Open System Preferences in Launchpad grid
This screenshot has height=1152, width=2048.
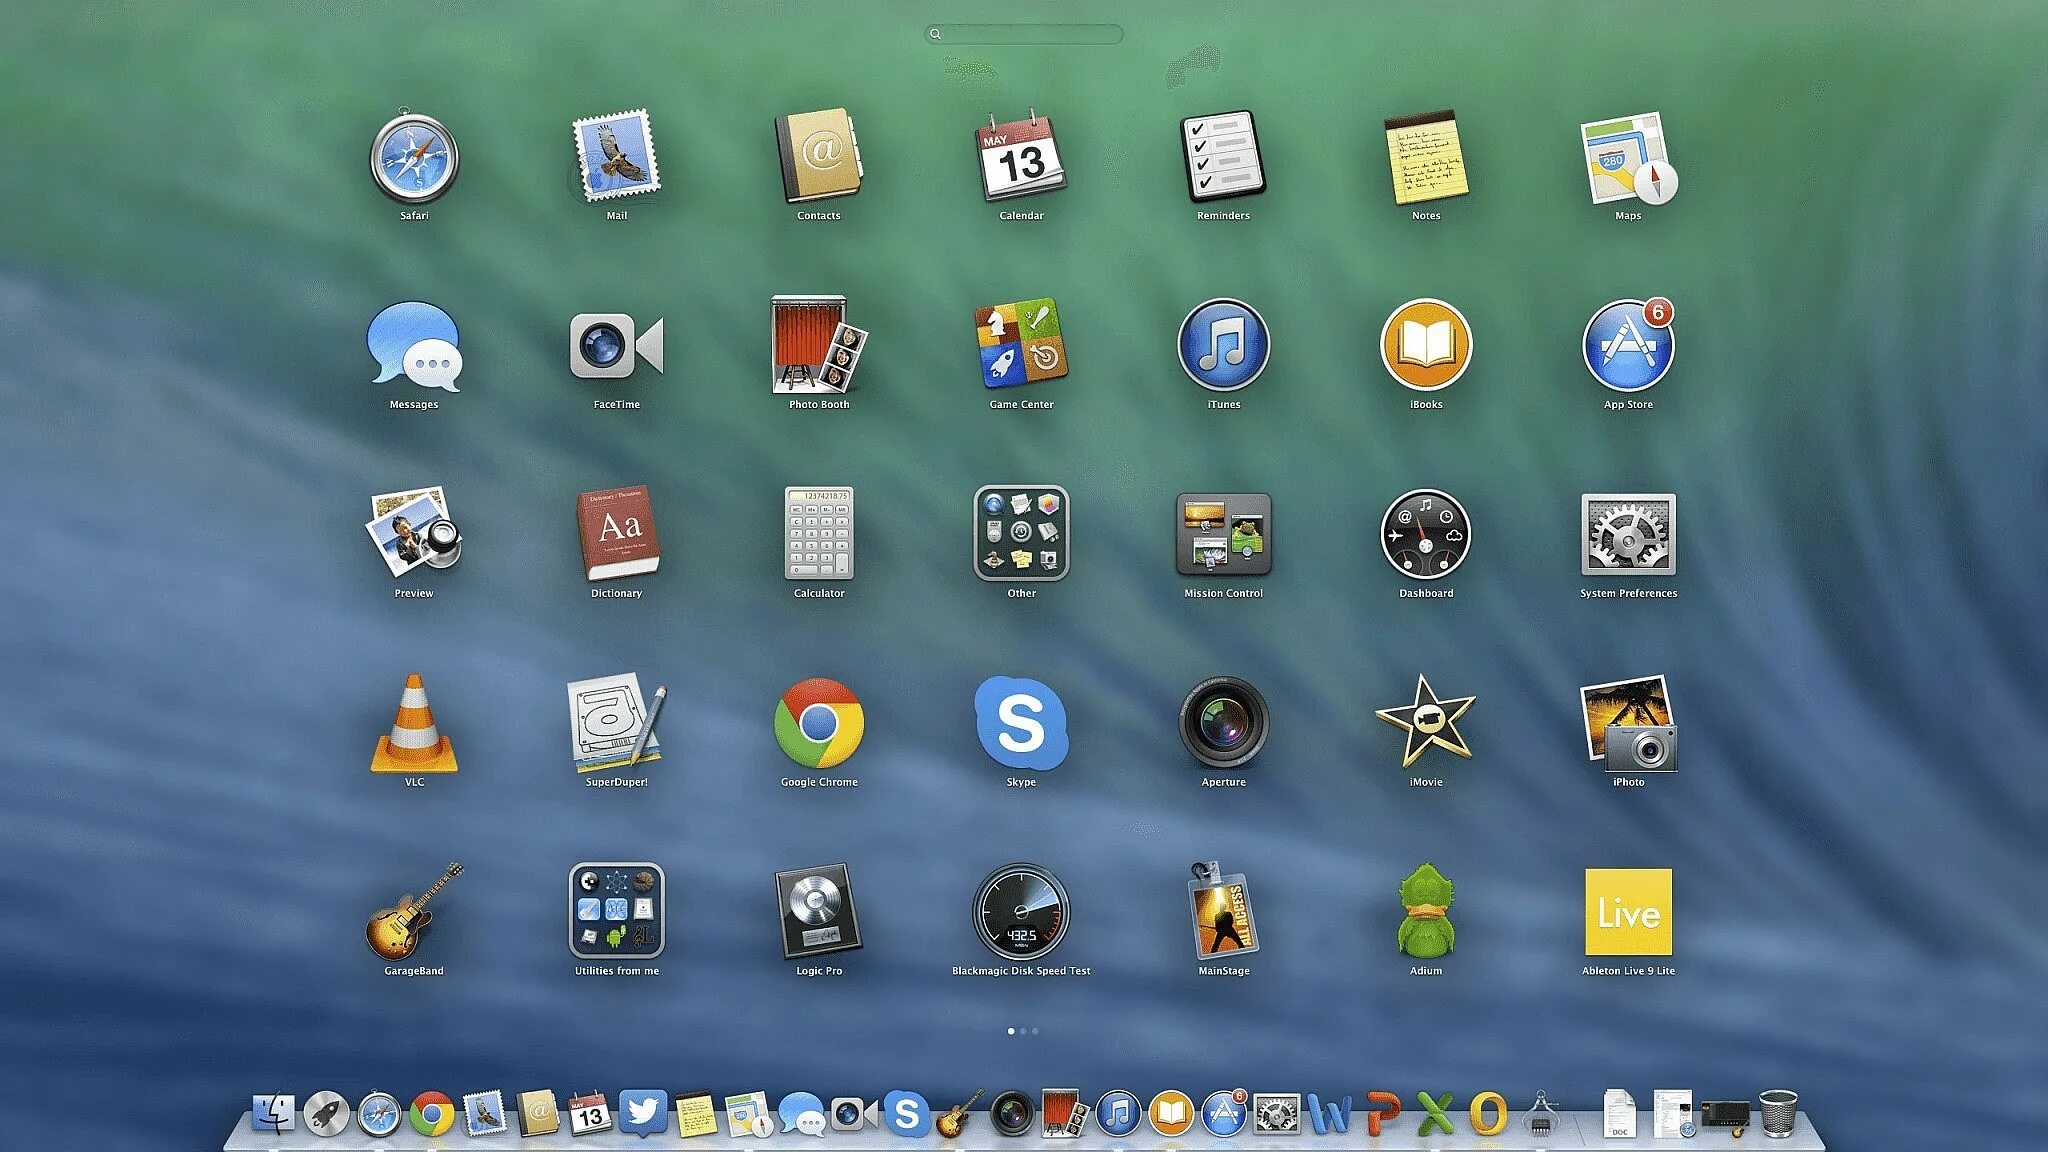pyautogui.click(x=1628, y=534)
